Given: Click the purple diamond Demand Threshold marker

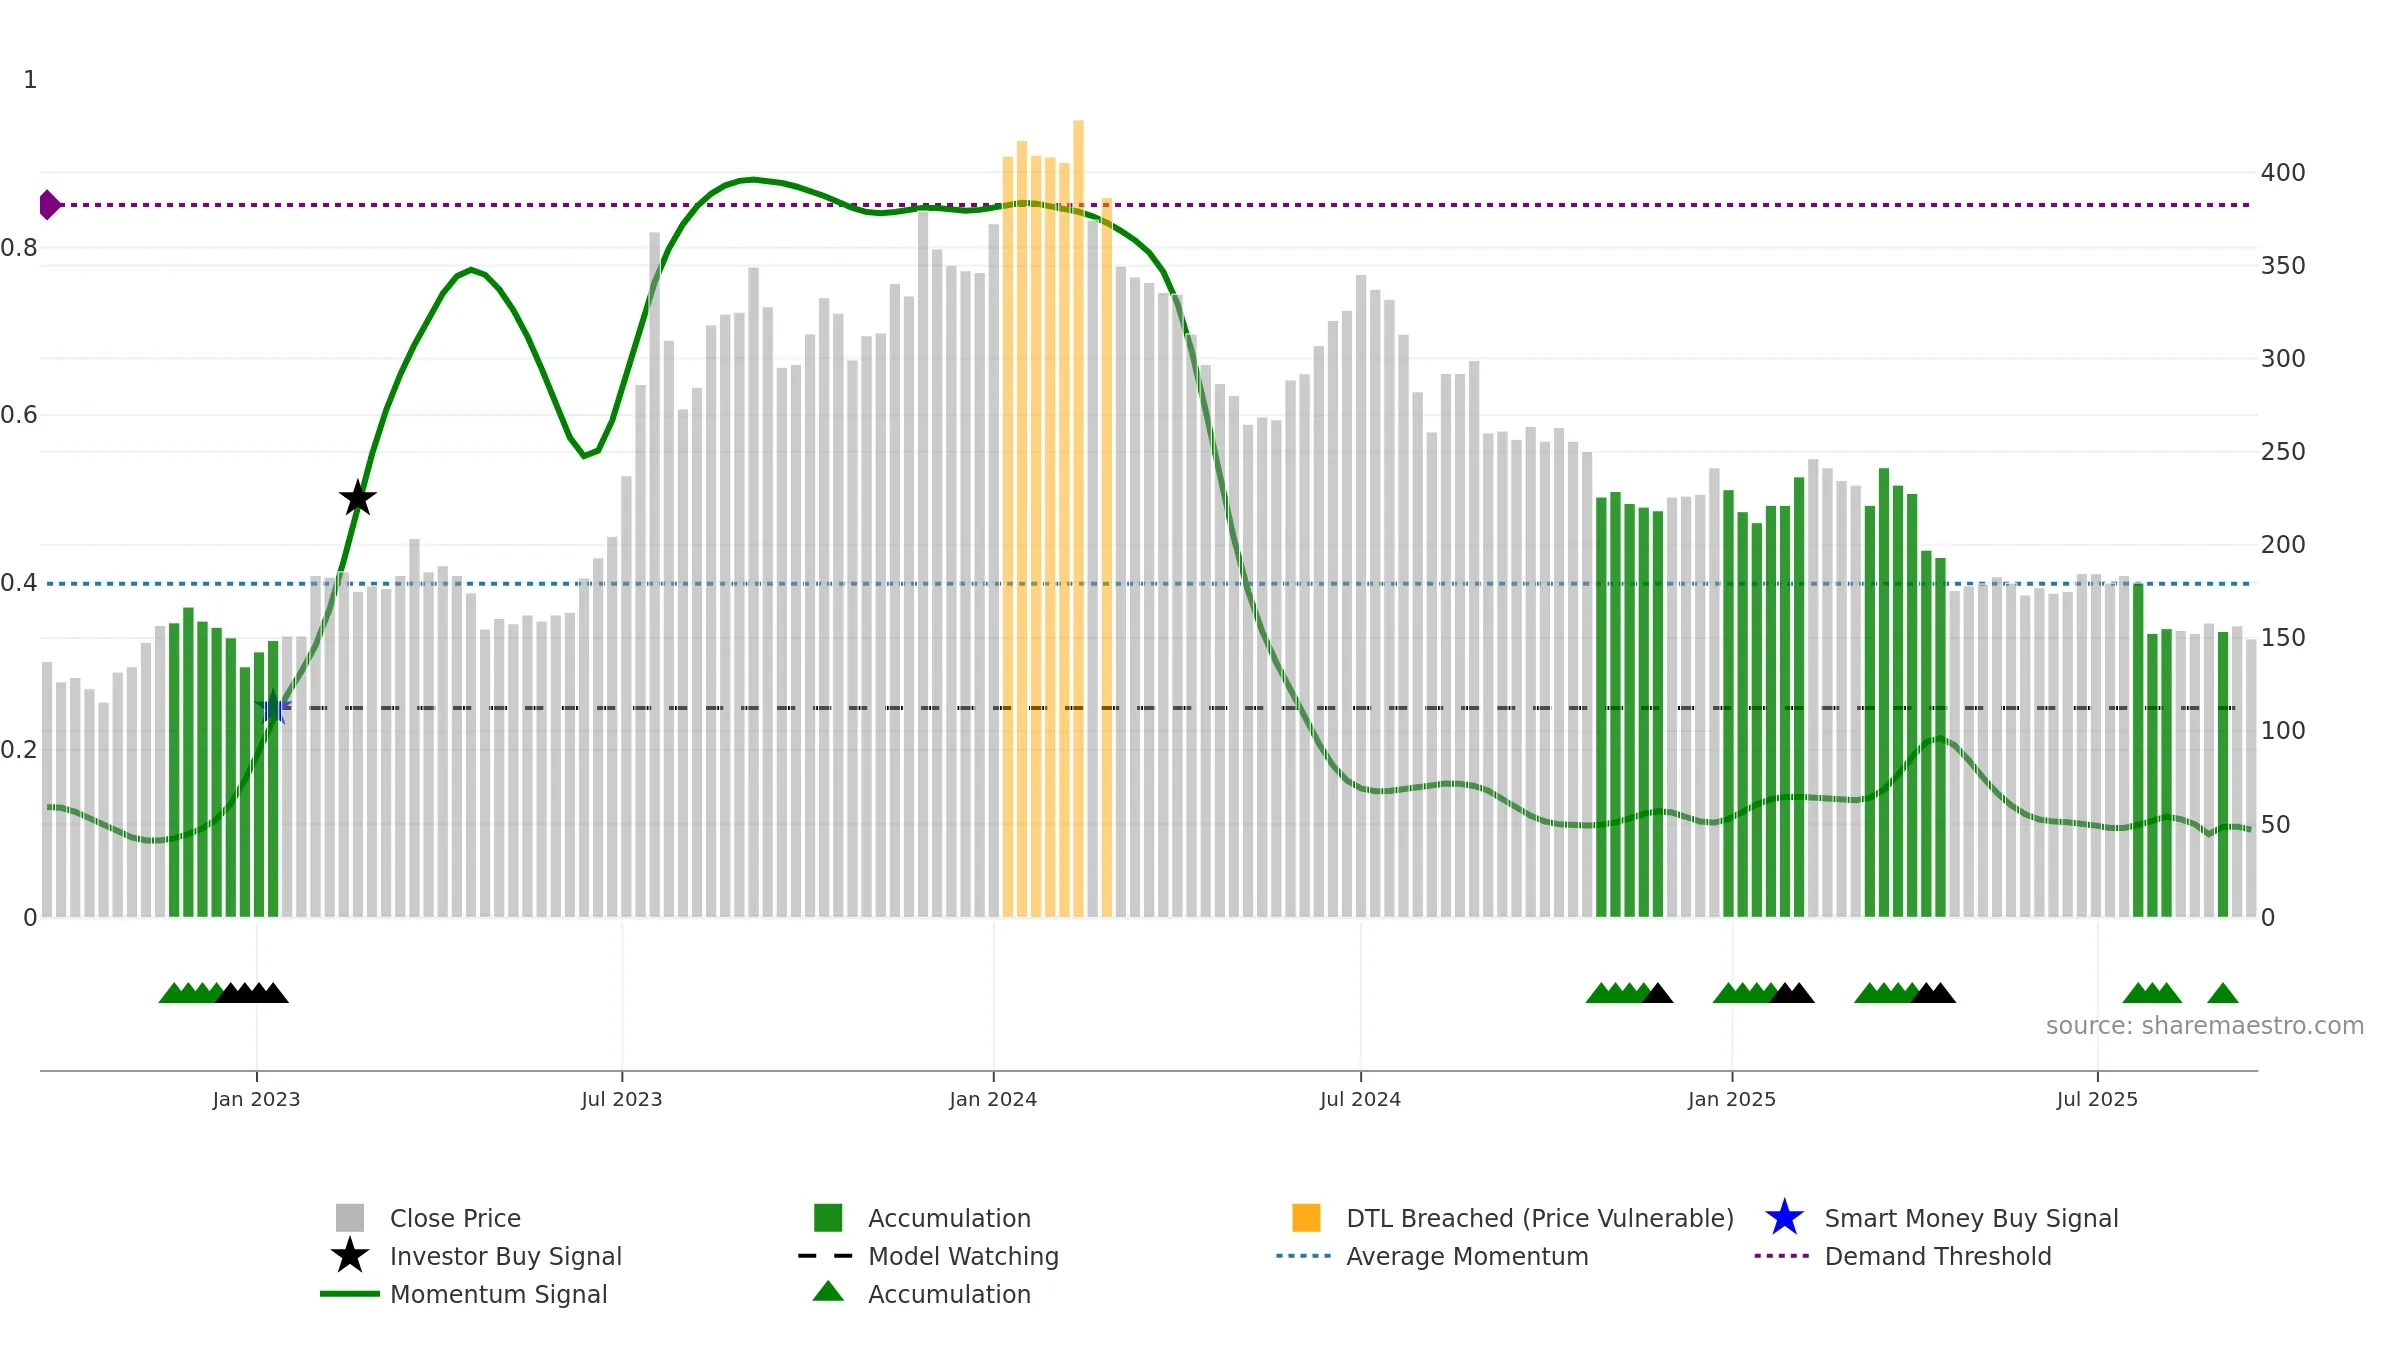Looking at the screenshot, I should tap(49, 205).
